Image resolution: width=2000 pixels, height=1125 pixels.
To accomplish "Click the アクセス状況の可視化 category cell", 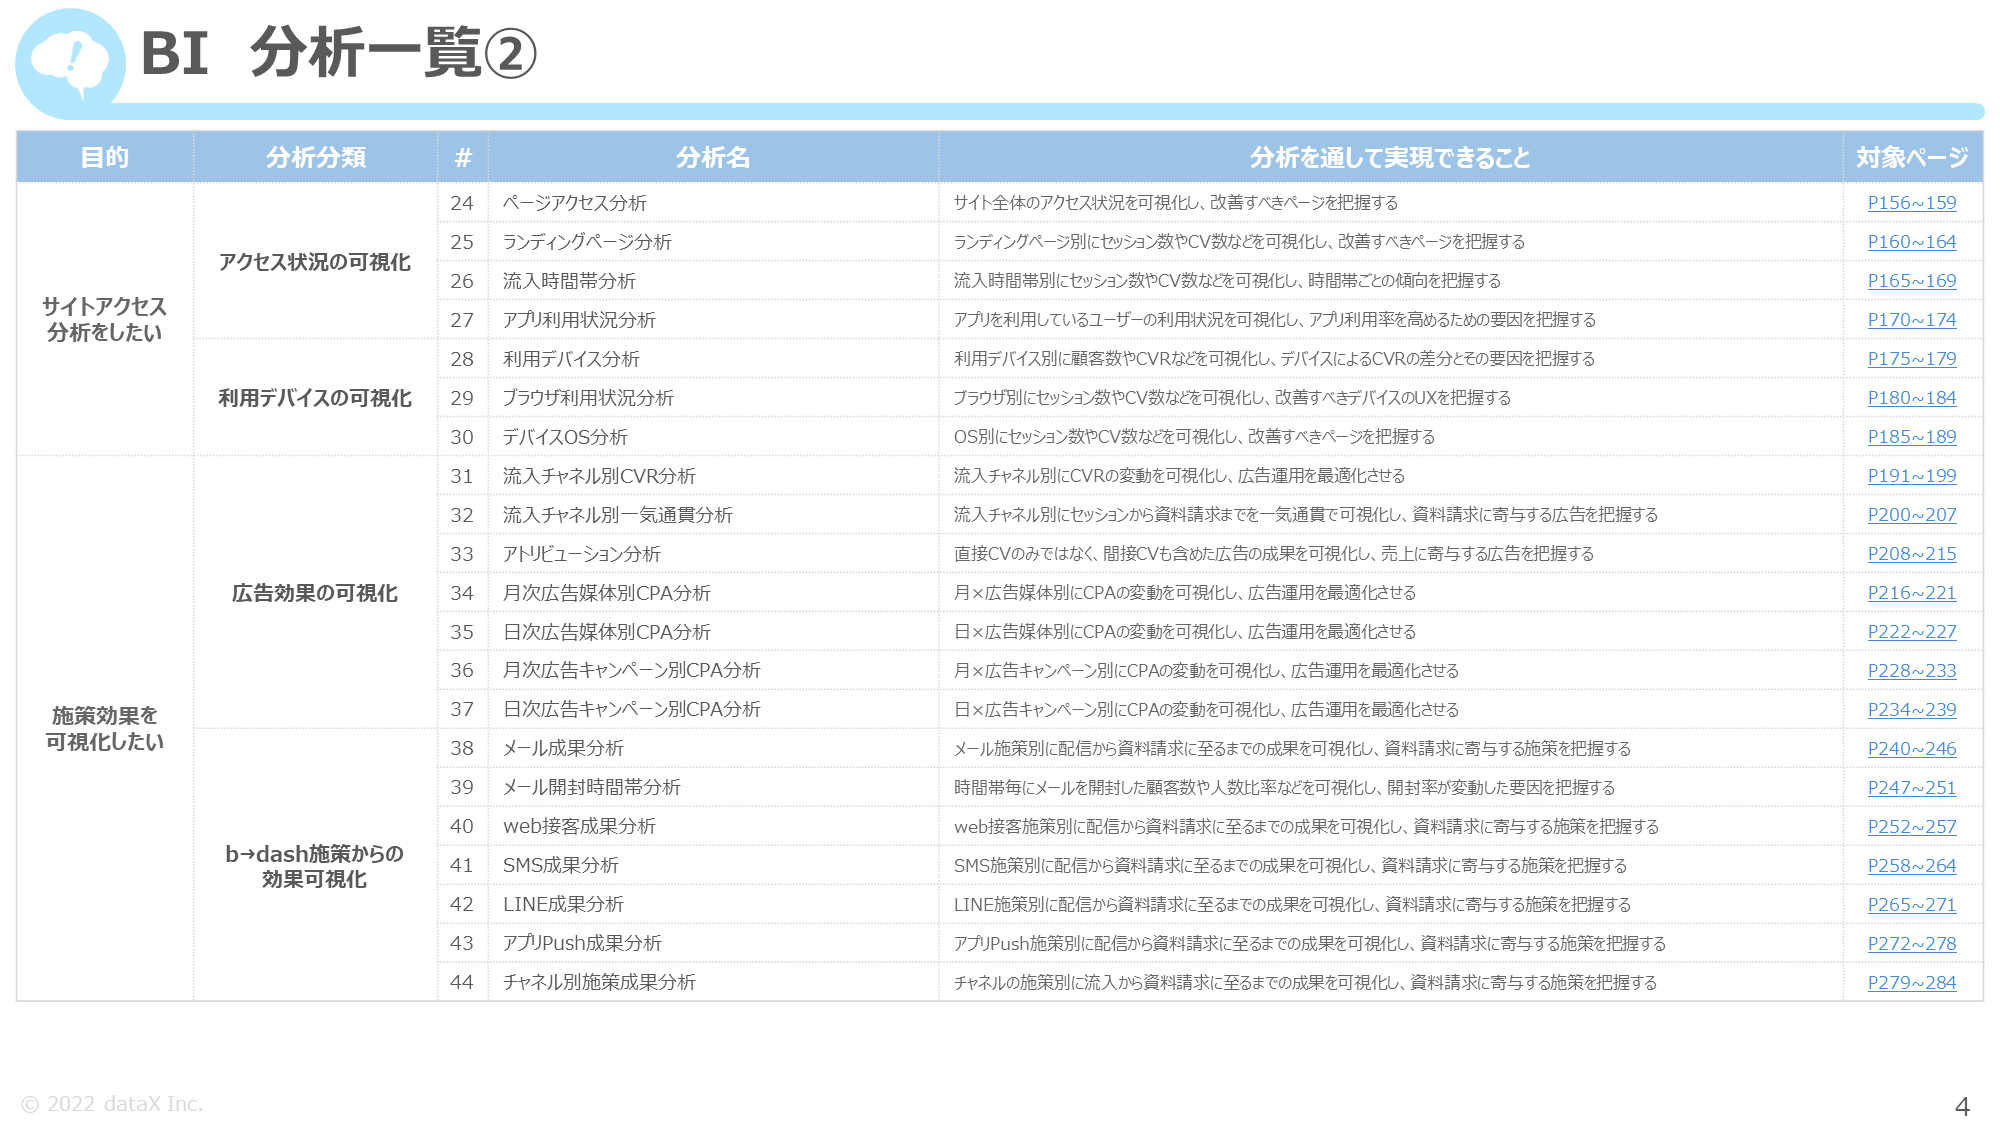I will [315, 262].
